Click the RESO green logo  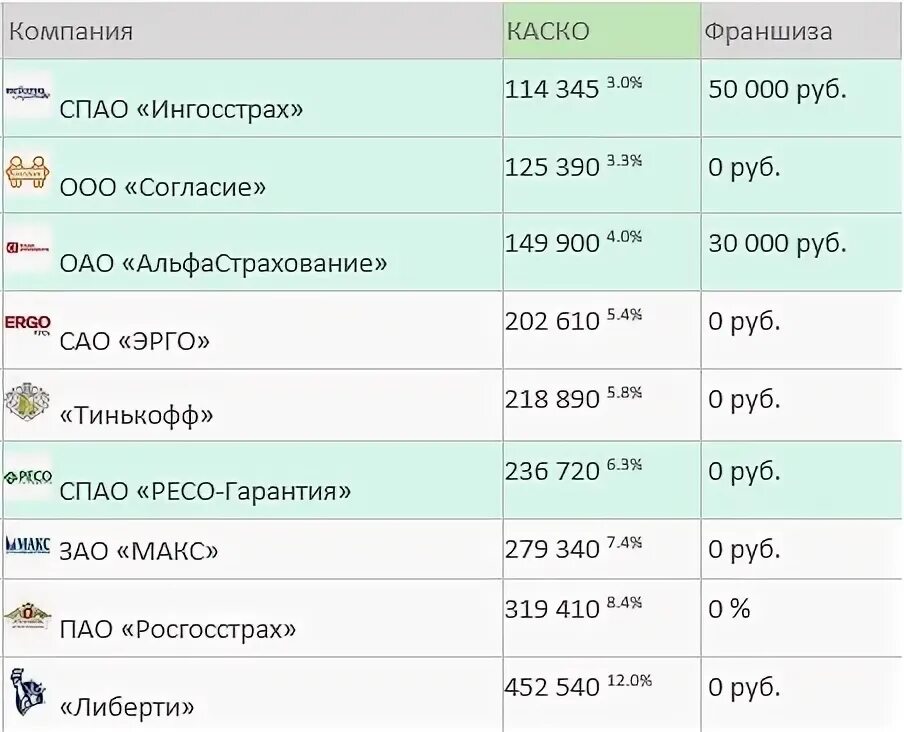coord(28,477)
